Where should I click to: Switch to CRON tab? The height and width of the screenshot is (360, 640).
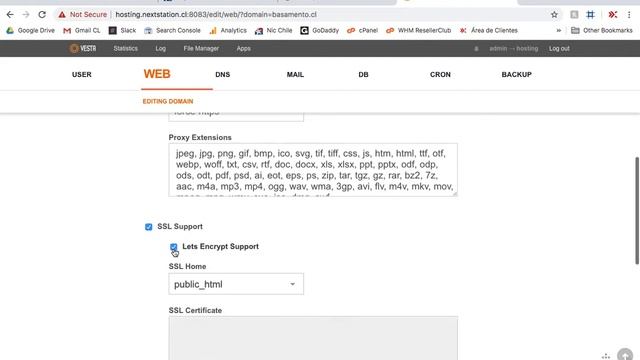pyautogui.click(x=440, y=75)
